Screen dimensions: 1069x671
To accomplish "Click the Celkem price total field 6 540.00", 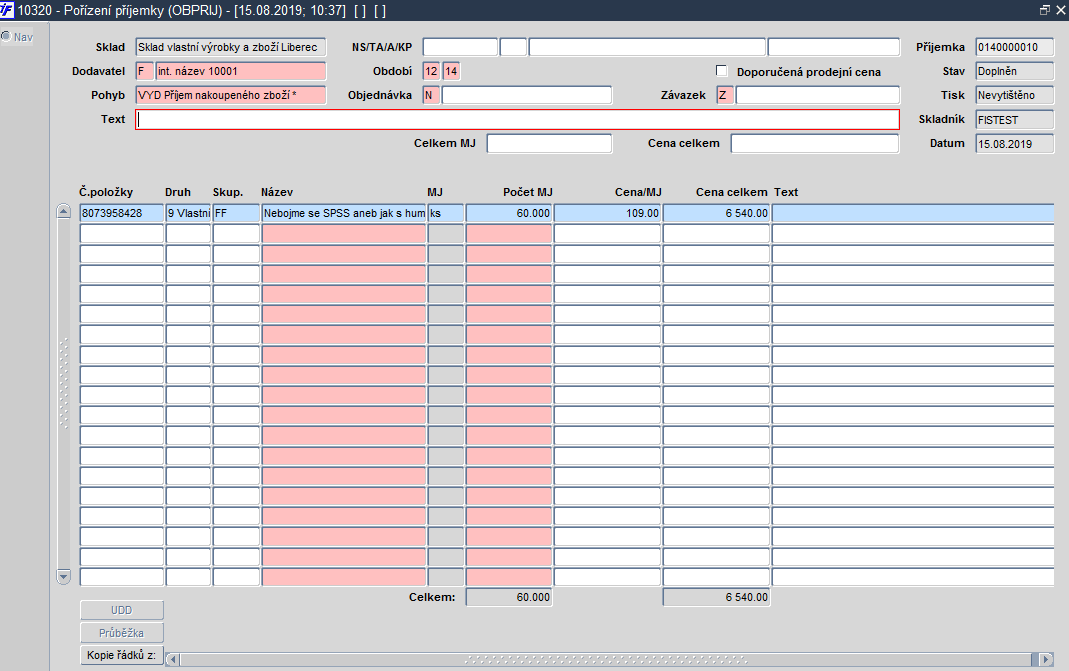I will (717, 597).
